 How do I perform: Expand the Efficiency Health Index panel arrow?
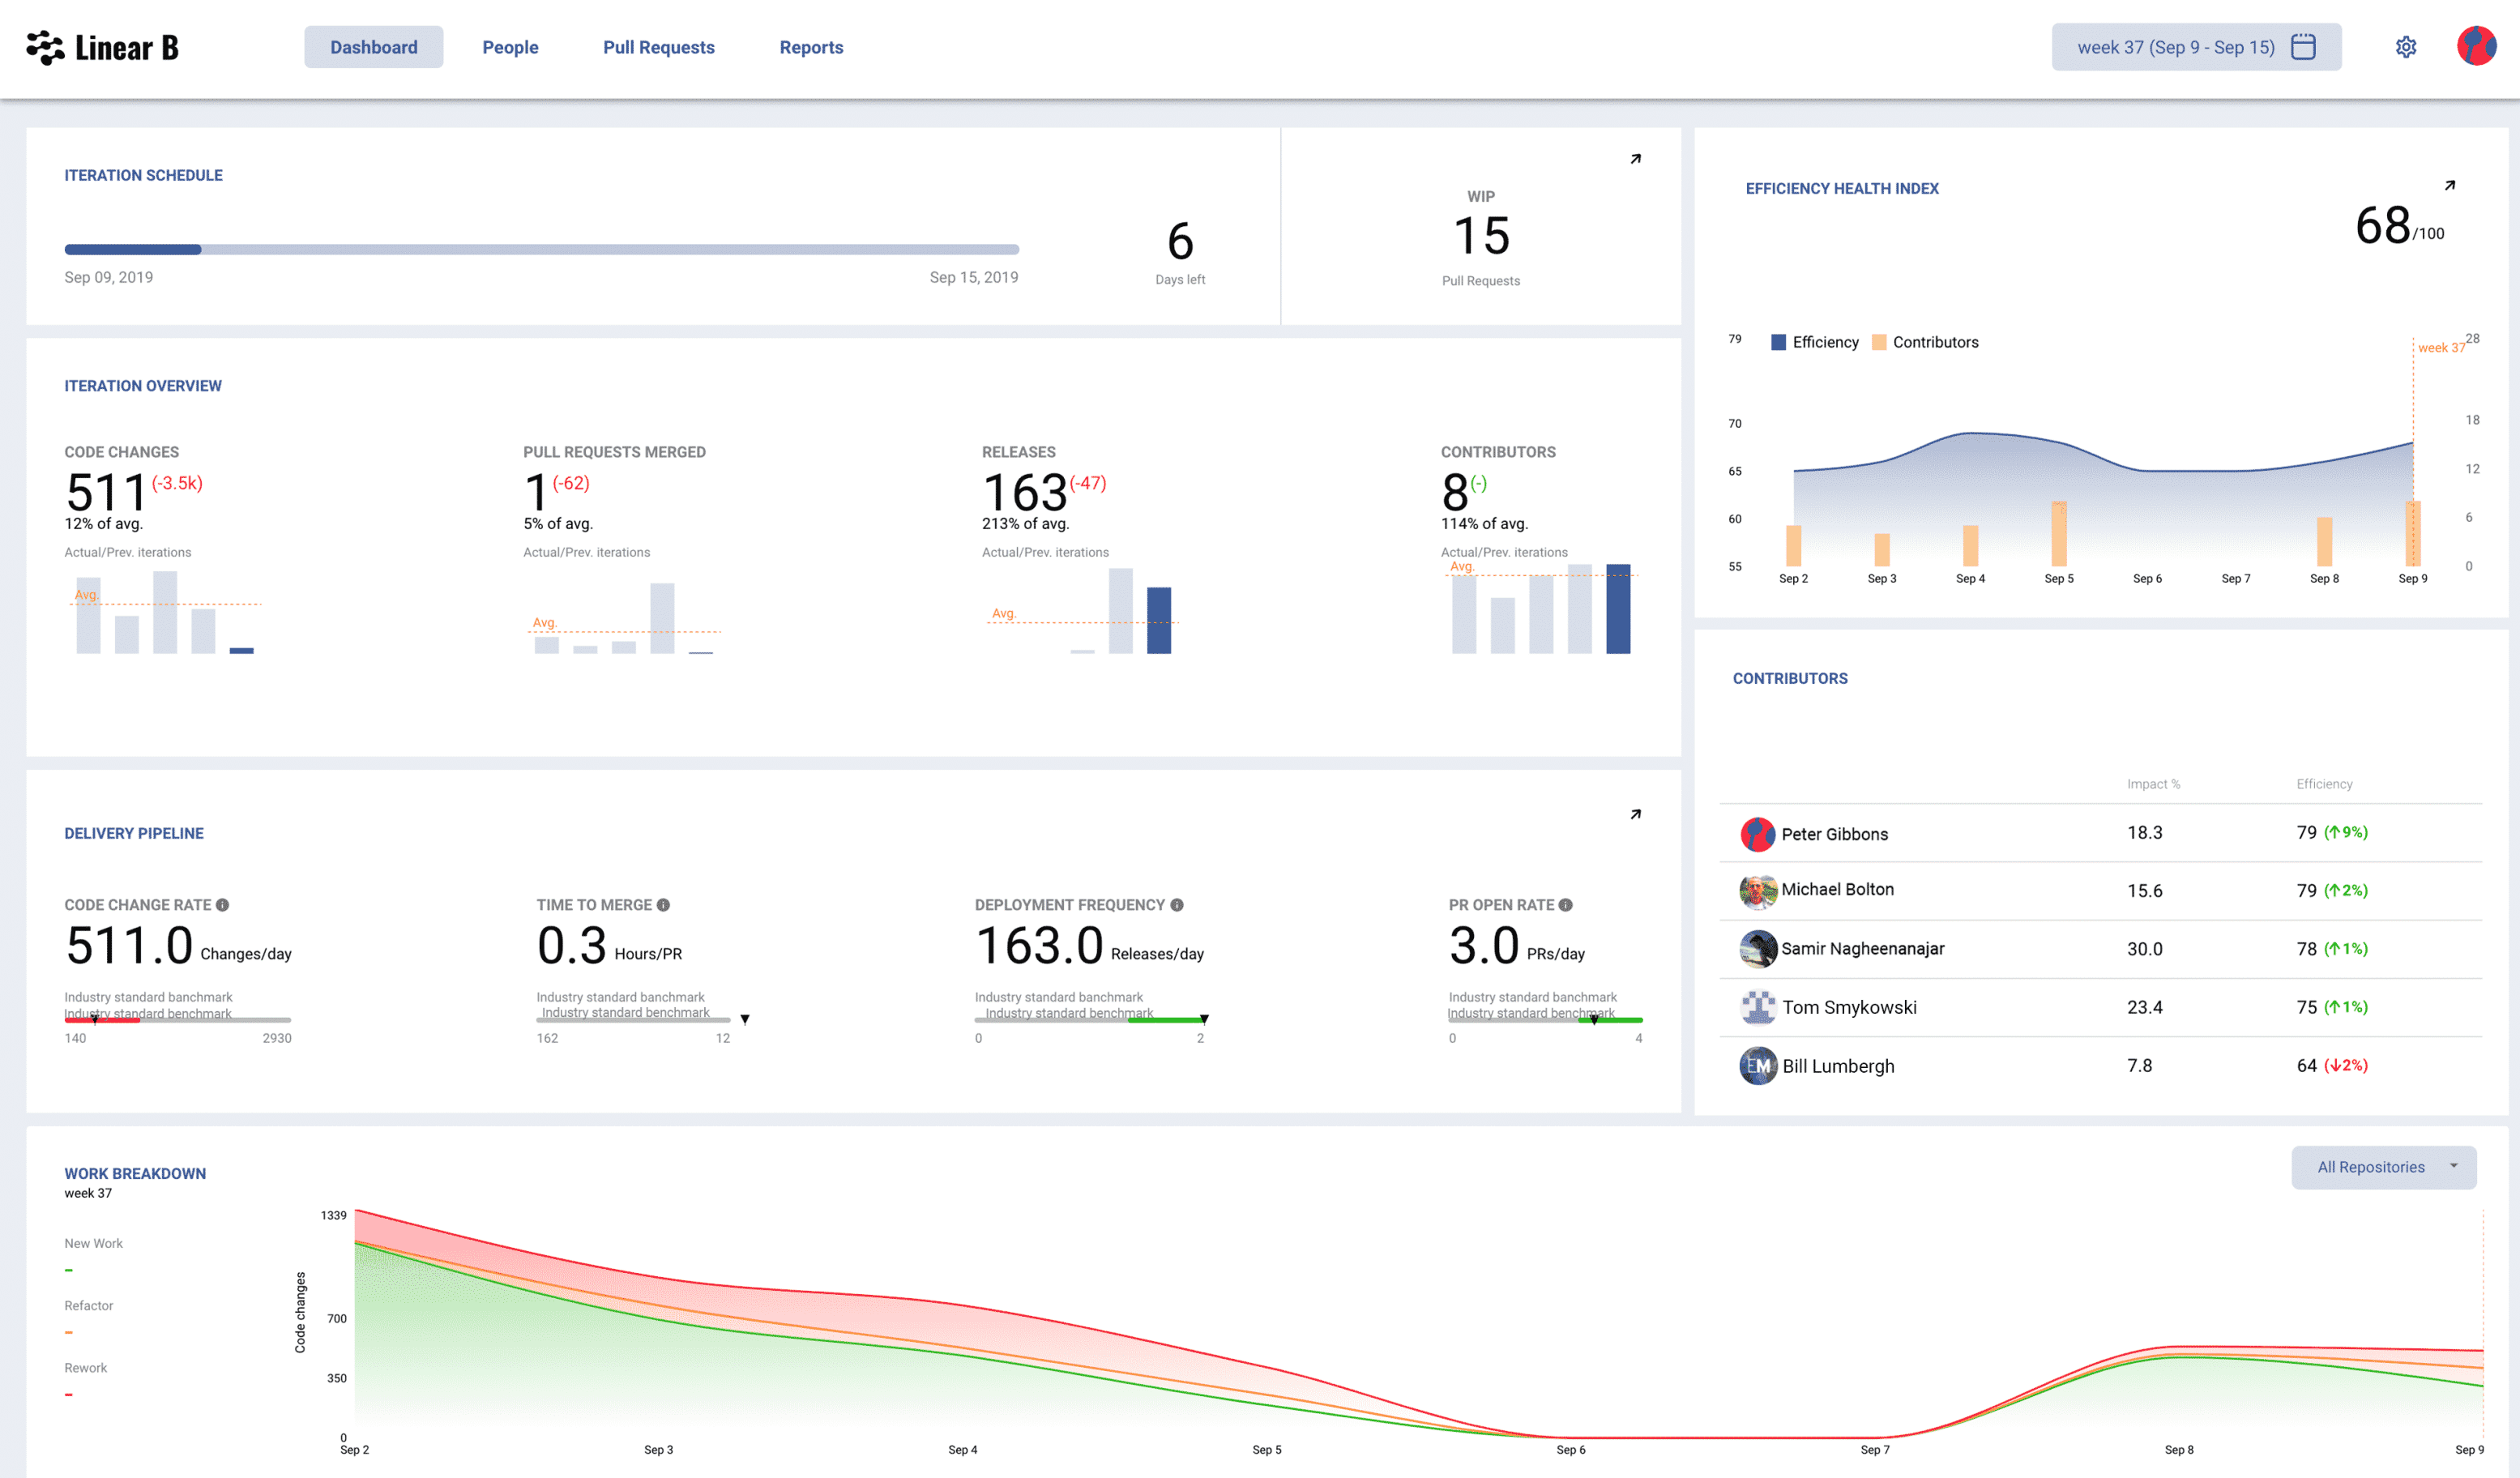coord(2450,185)
